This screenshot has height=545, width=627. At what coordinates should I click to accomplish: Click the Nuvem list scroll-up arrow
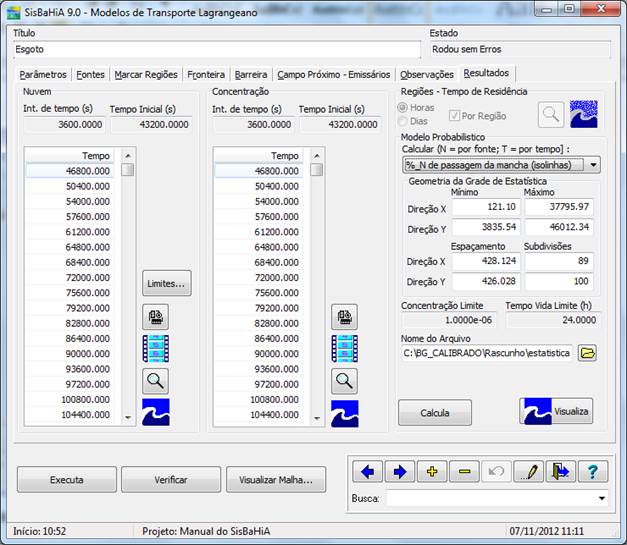[x=128, y=156]
